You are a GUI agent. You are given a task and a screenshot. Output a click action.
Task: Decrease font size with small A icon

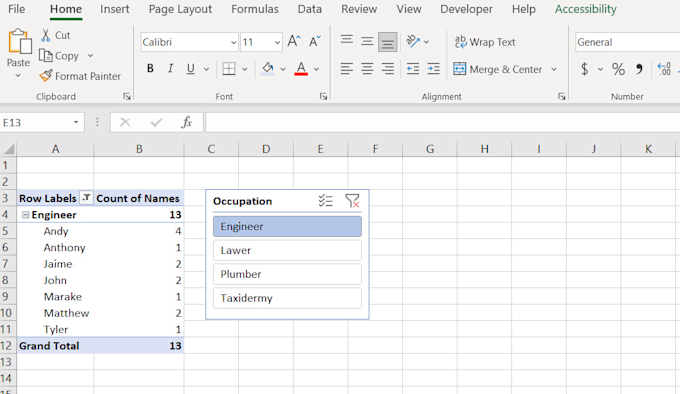314,42
